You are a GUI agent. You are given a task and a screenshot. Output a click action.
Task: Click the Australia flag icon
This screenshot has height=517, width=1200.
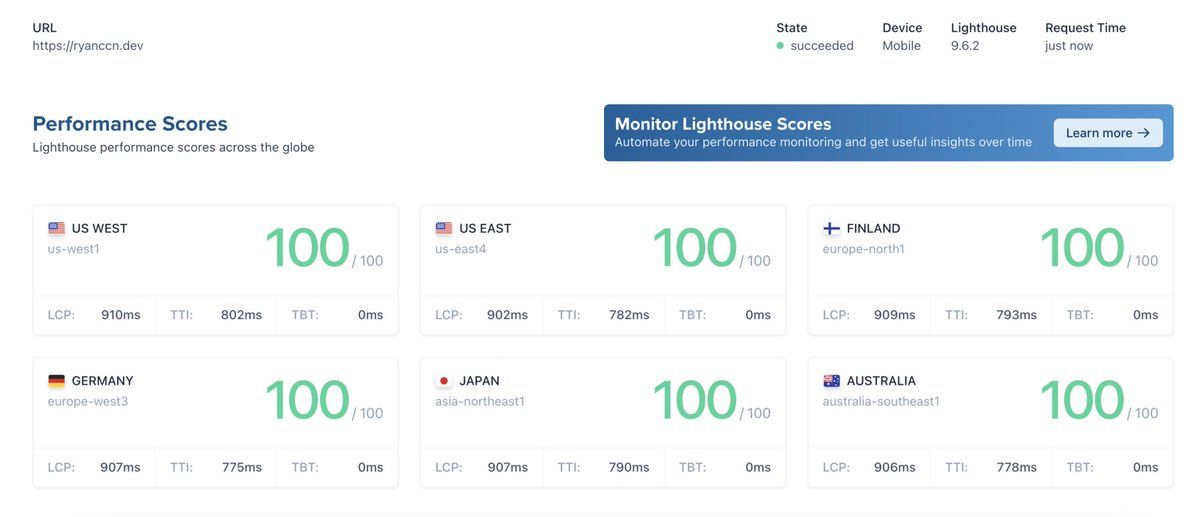pyautogui.click(x=831, y=381)
